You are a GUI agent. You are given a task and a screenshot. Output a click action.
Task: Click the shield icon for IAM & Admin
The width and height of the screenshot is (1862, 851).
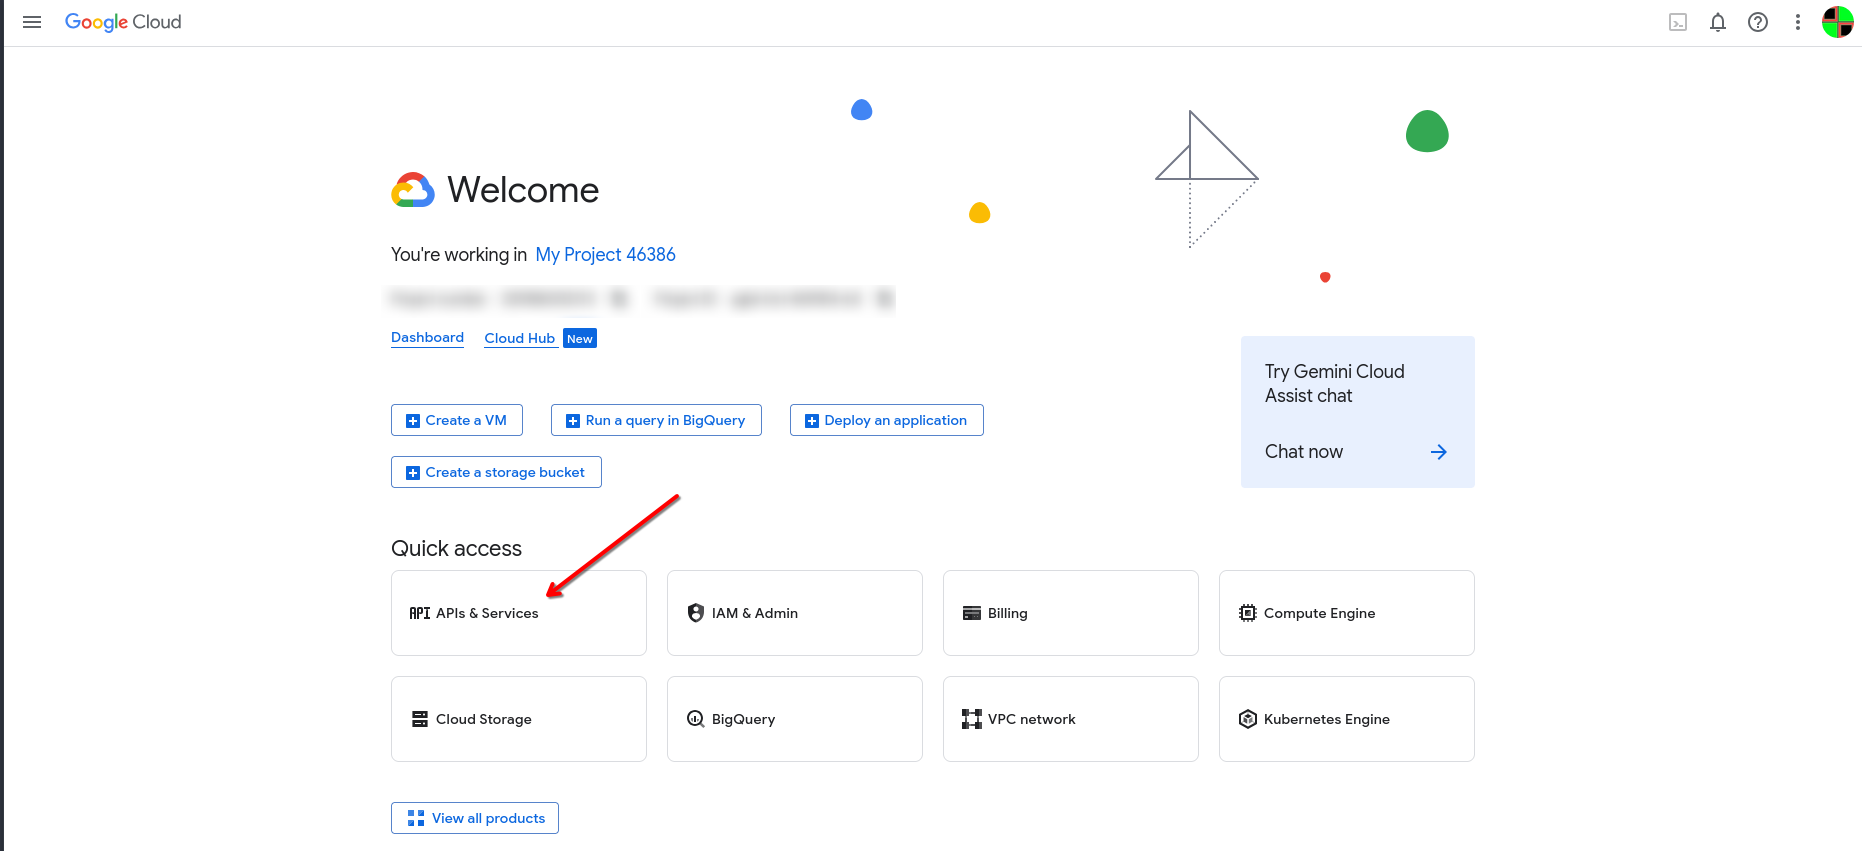click(x=696, y=613)
